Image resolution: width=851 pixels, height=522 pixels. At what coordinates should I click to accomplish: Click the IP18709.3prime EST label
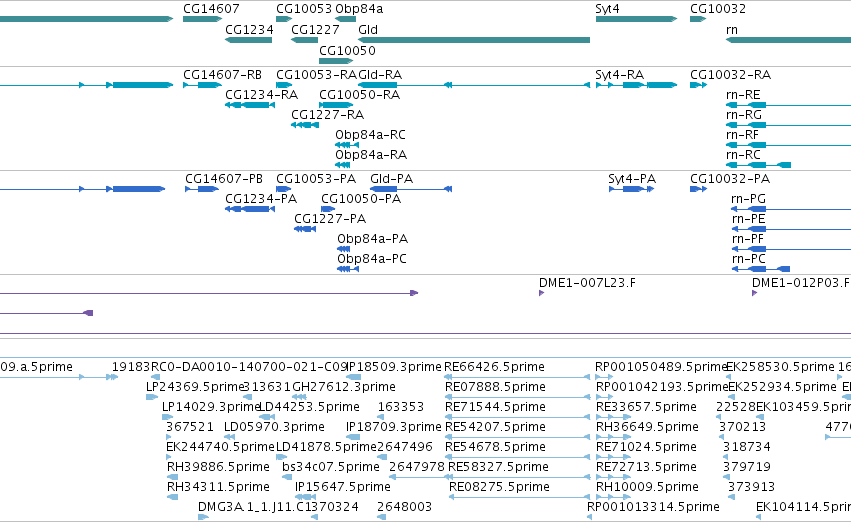pos(393,428)
